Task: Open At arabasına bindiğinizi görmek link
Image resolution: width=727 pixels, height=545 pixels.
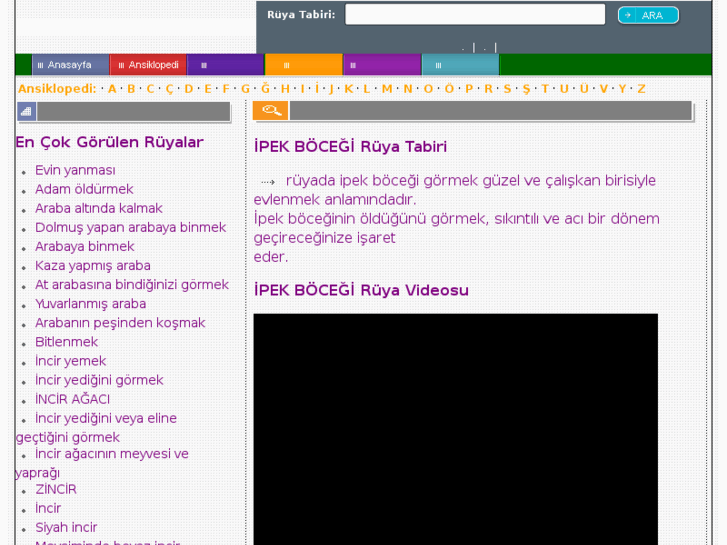Action: (132, 284)
